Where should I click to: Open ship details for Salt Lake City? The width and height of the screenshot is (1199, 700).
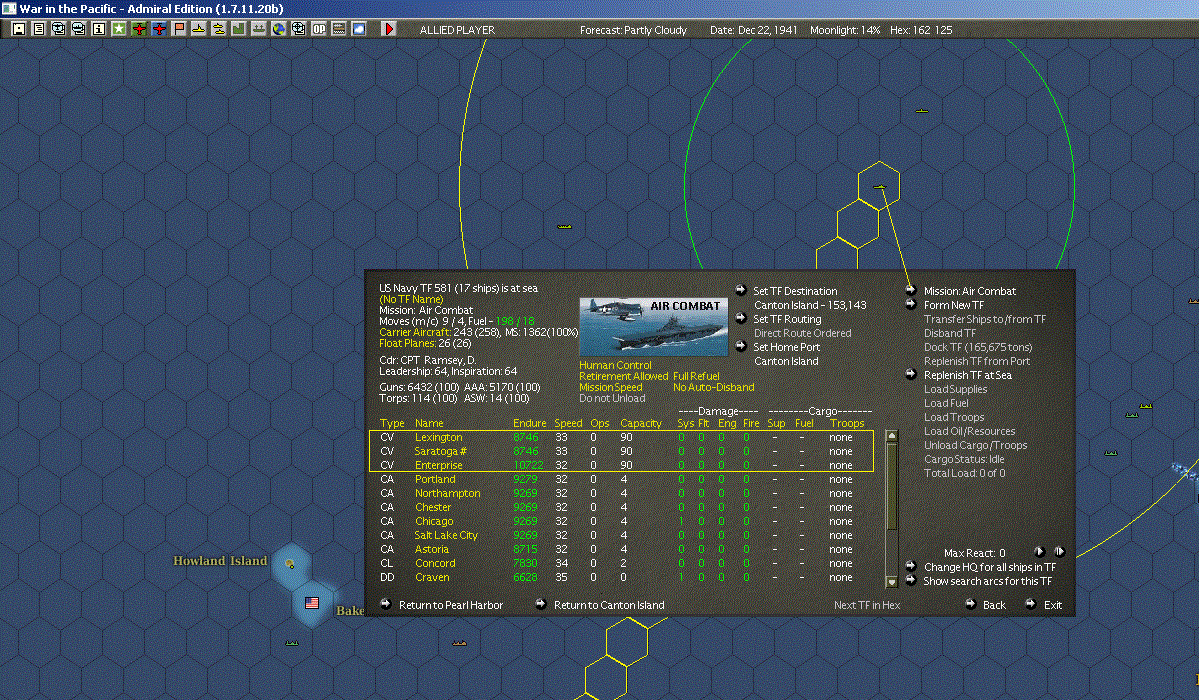pos(446,536)
